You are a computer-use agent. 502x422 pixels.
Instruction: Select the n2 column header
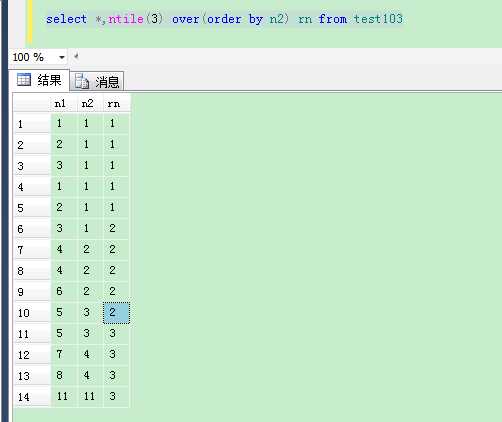90,104
